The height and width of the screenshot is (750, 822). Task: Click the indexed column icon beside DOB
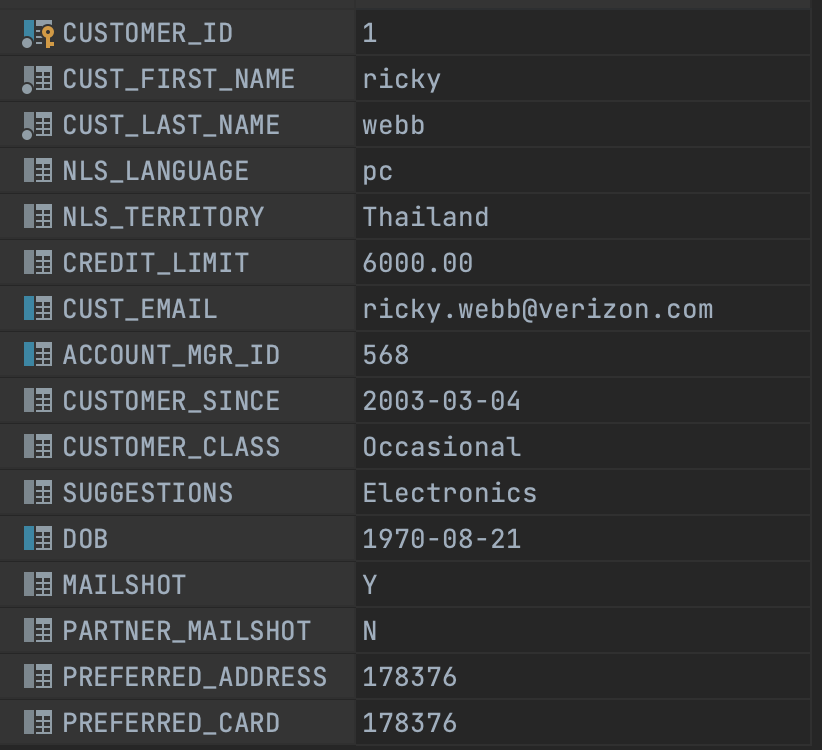pyautogui.click(x=38, y=539)
